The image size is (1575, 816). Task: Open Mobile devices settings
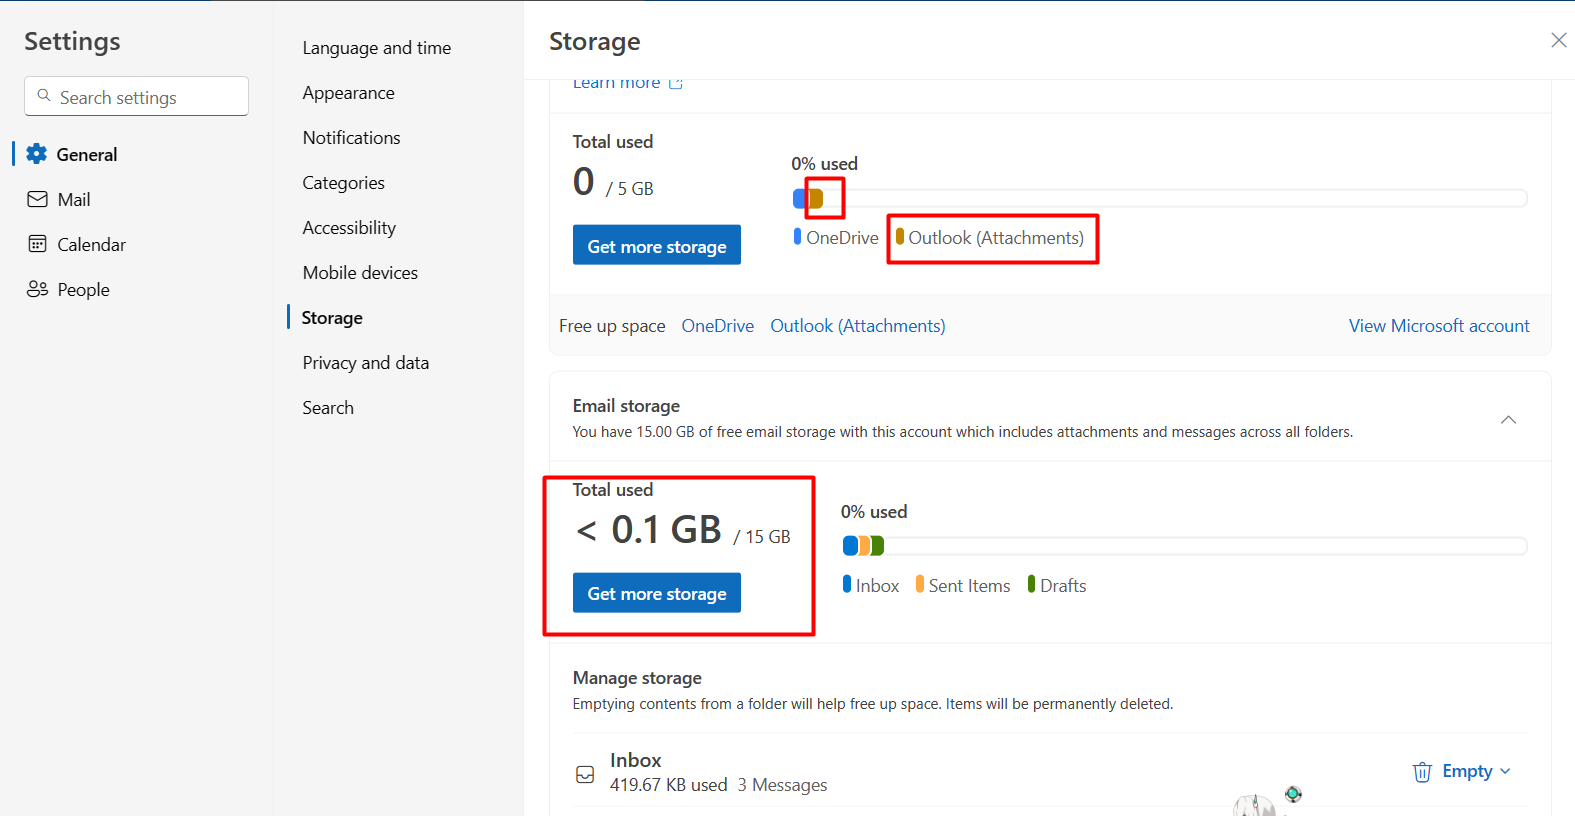coord(360,273)
